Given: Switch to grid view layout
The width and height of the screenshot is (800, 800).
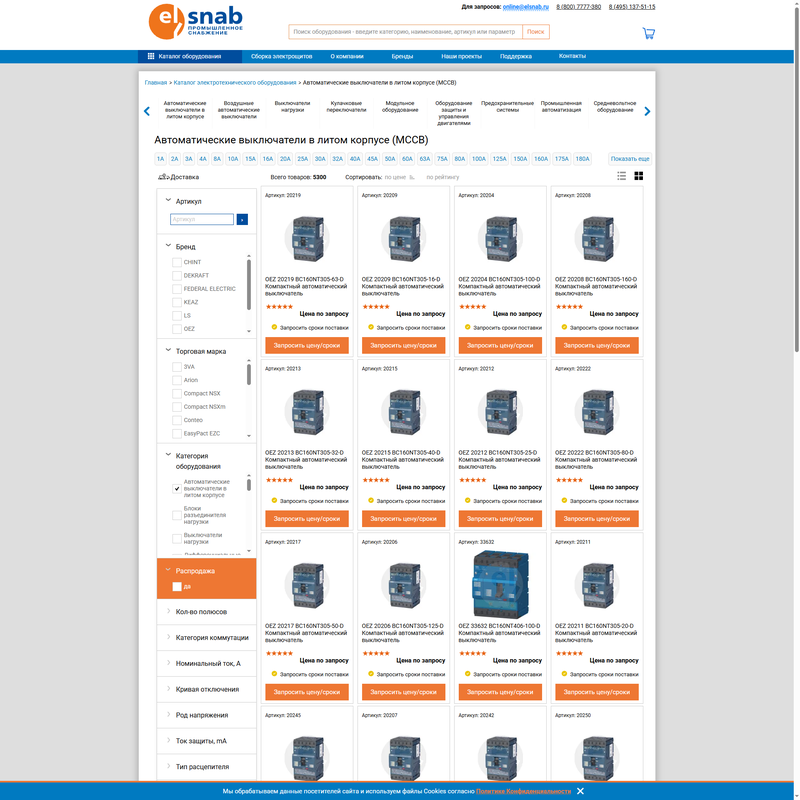Looking at the screenshot, I should point(638,176).
